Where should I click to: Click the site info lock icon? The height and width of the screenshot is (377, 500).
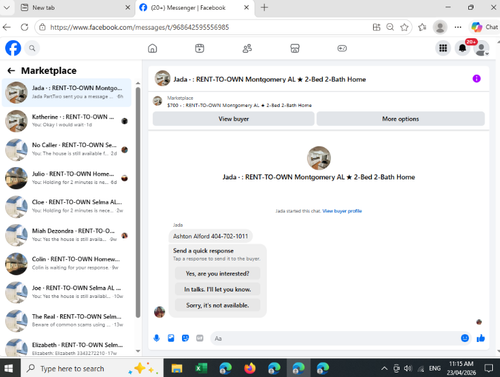coord(42,27)
